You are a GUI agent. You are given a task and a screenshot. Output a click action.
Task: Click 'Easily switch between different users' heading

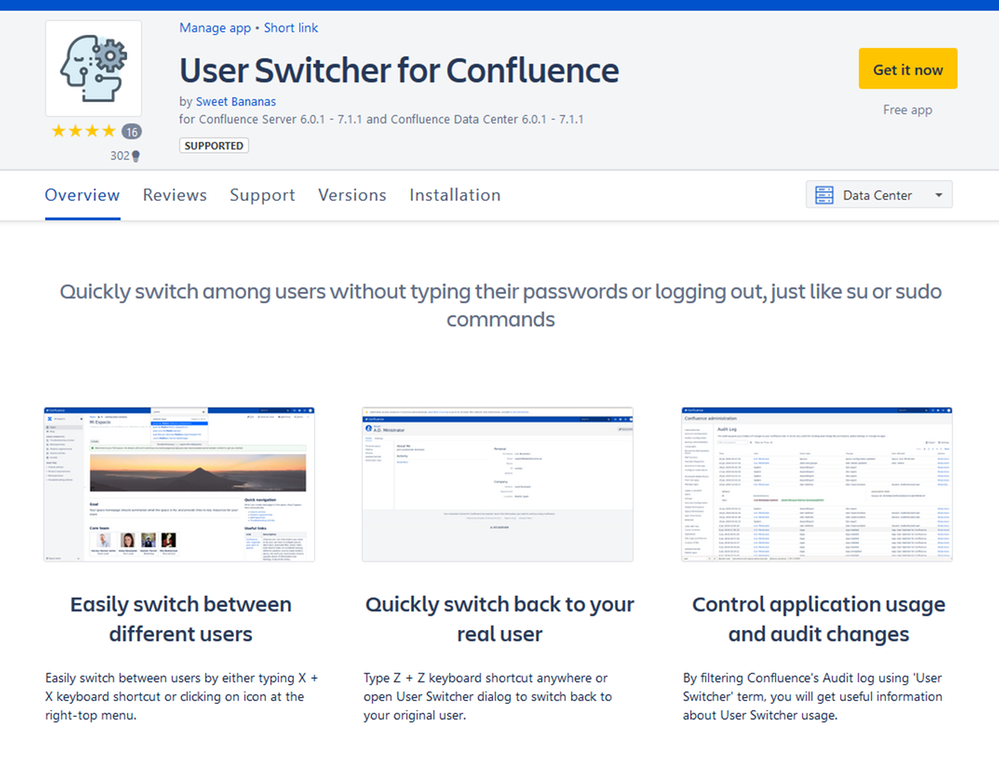[x=180, y=619]
